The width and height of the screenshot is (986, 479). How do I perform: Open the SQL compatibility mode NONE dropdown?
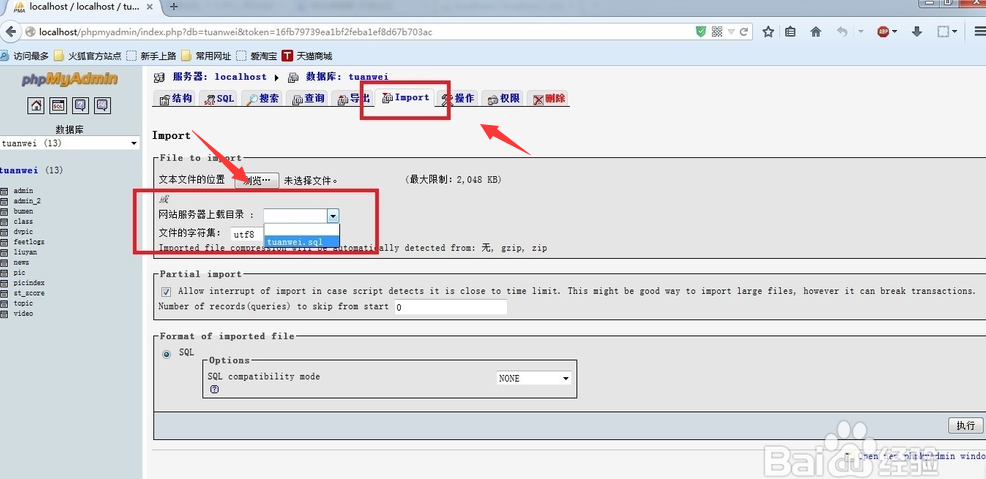pos(534,378)
